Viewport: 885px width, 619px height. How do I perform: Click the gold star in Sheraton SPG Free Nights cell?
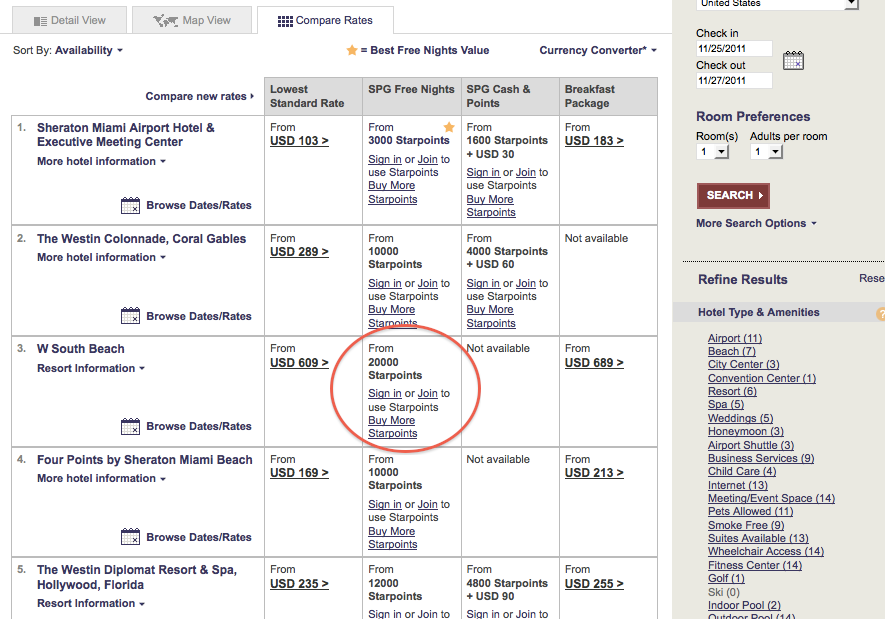pyautogui.click(x=449, y=127)
